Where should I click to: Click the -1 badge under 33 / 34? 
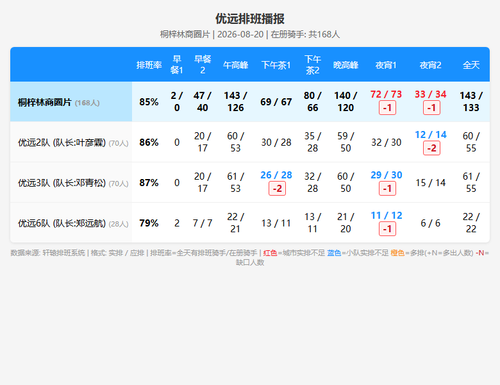coord(432,108)
